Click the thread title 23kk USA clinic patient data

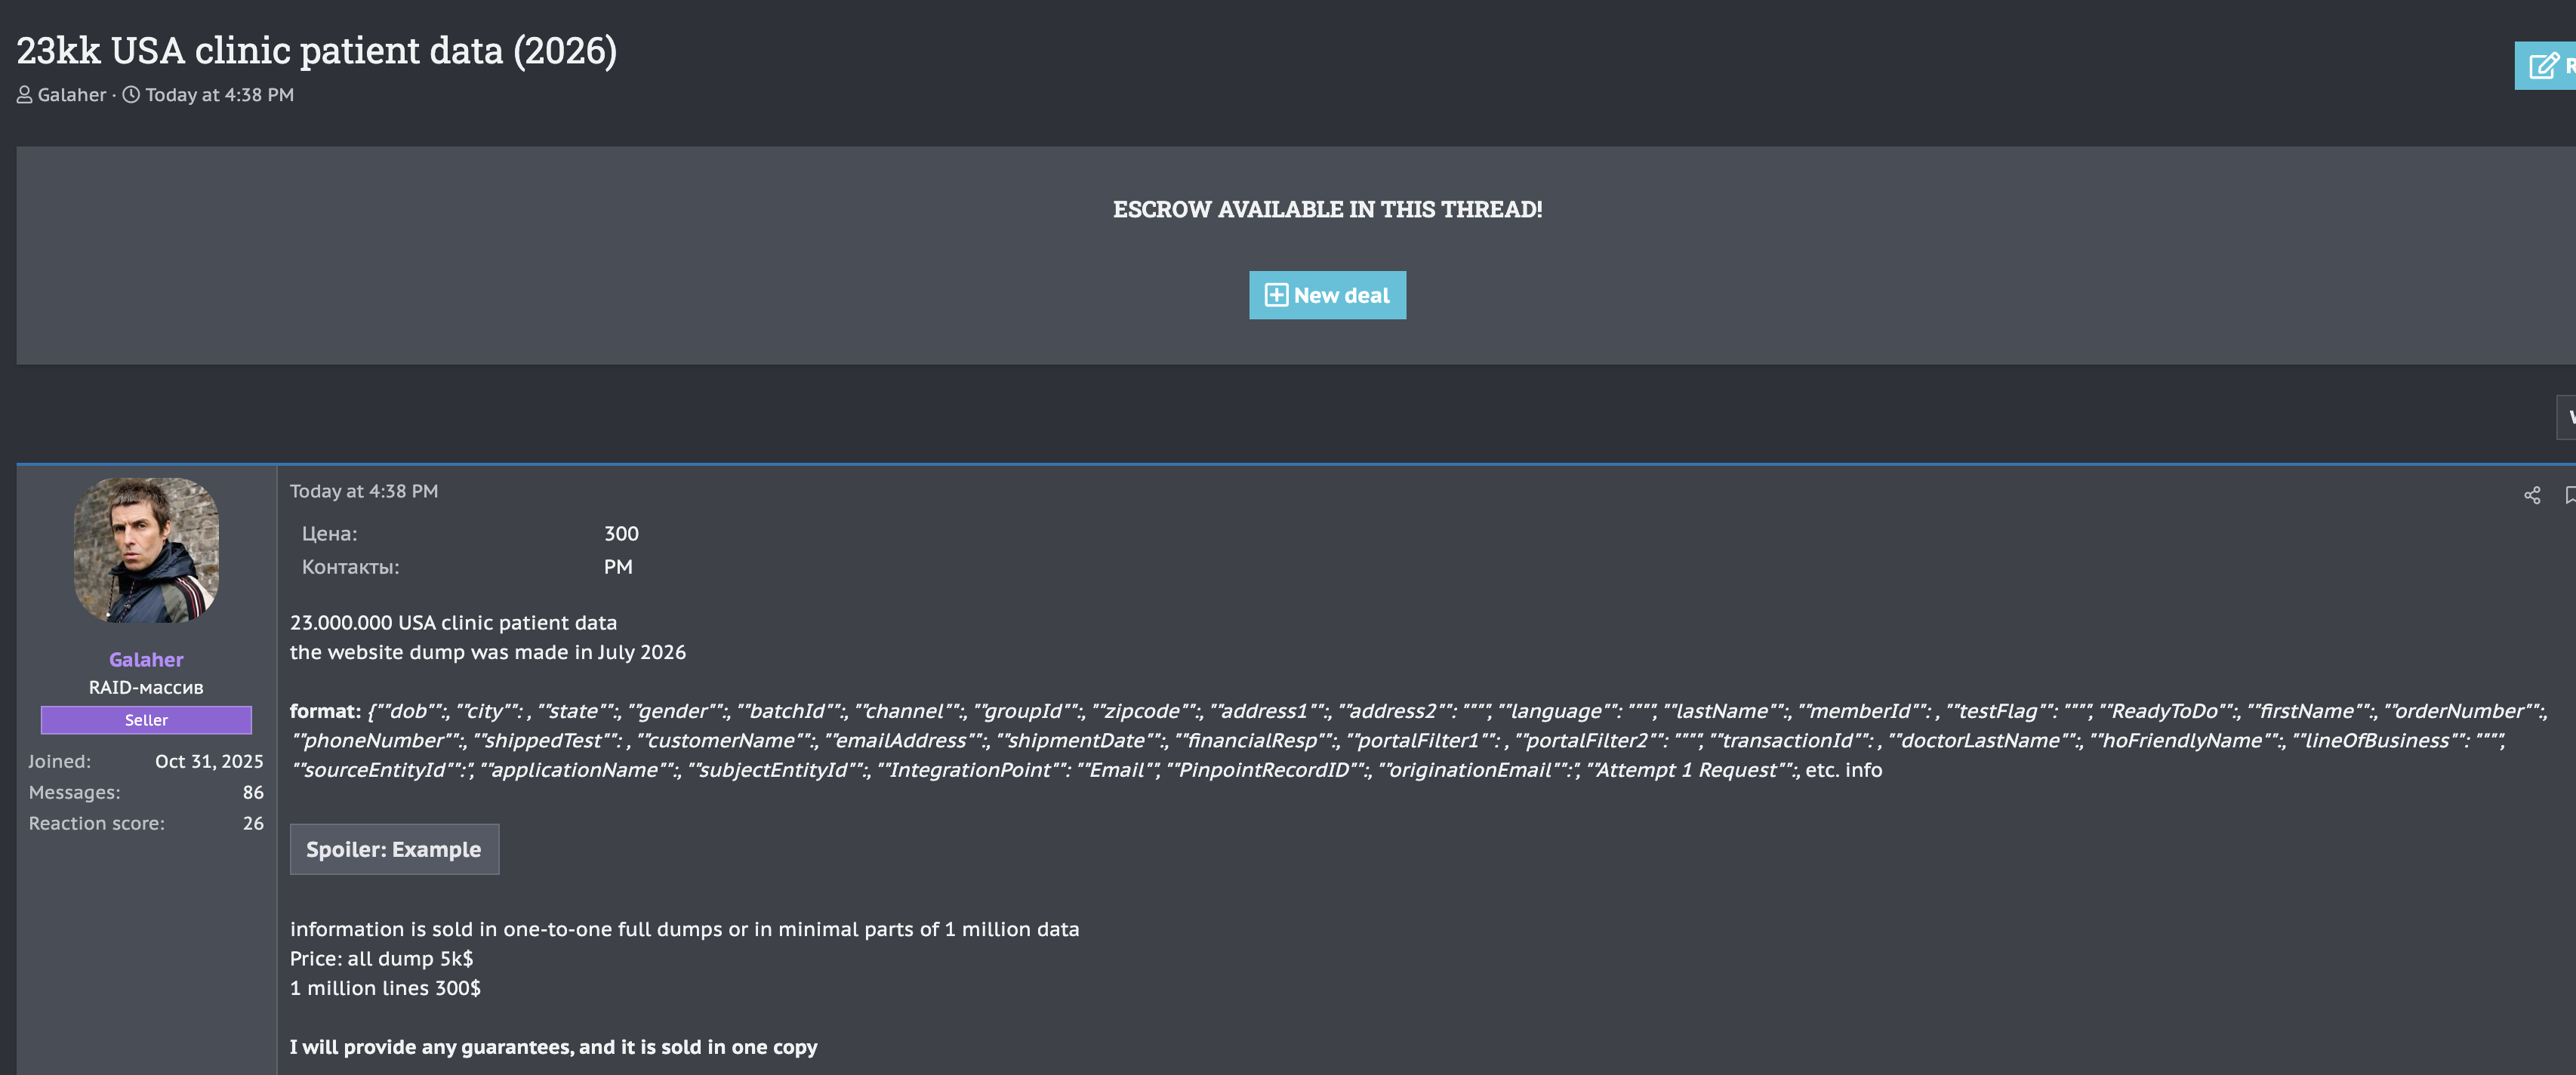tap(317, 50)
